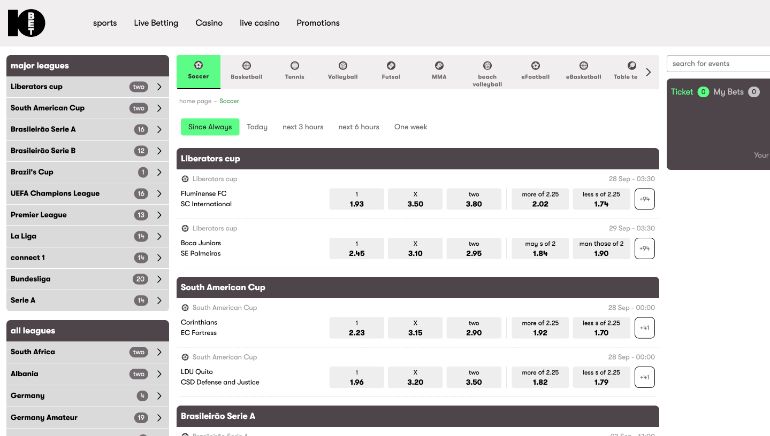Viewport: 770px width, 436px height.
Task: Open the 10Bet logo home link
Action: (x=27, y=23)
